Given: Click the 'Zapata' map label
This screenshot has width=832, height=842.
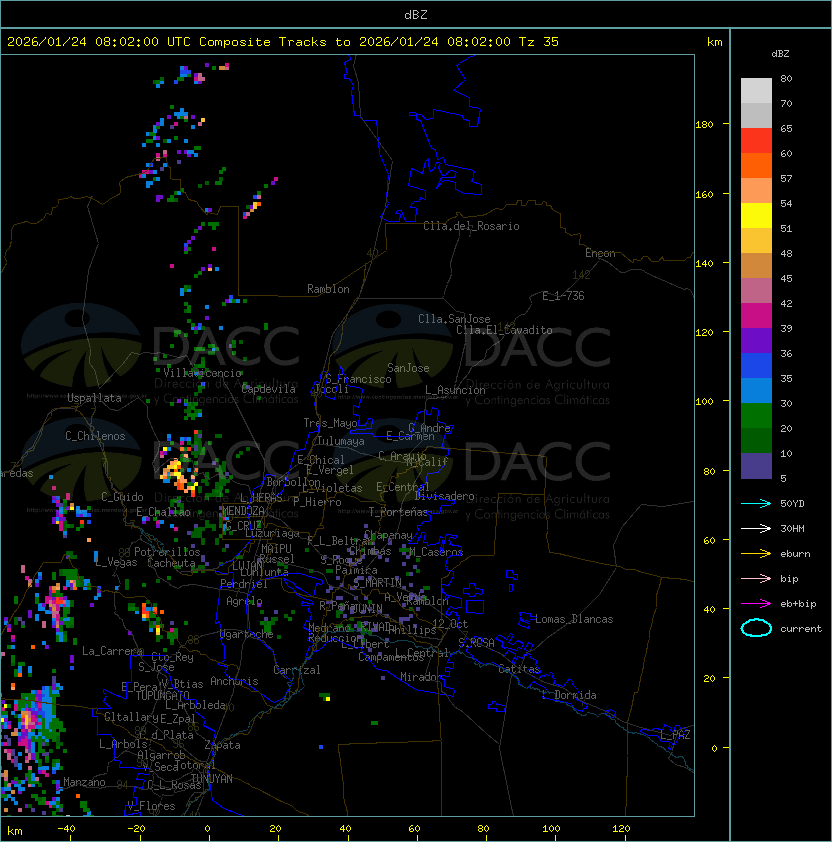Looking at the screenshot, I should tap(222, 745).
